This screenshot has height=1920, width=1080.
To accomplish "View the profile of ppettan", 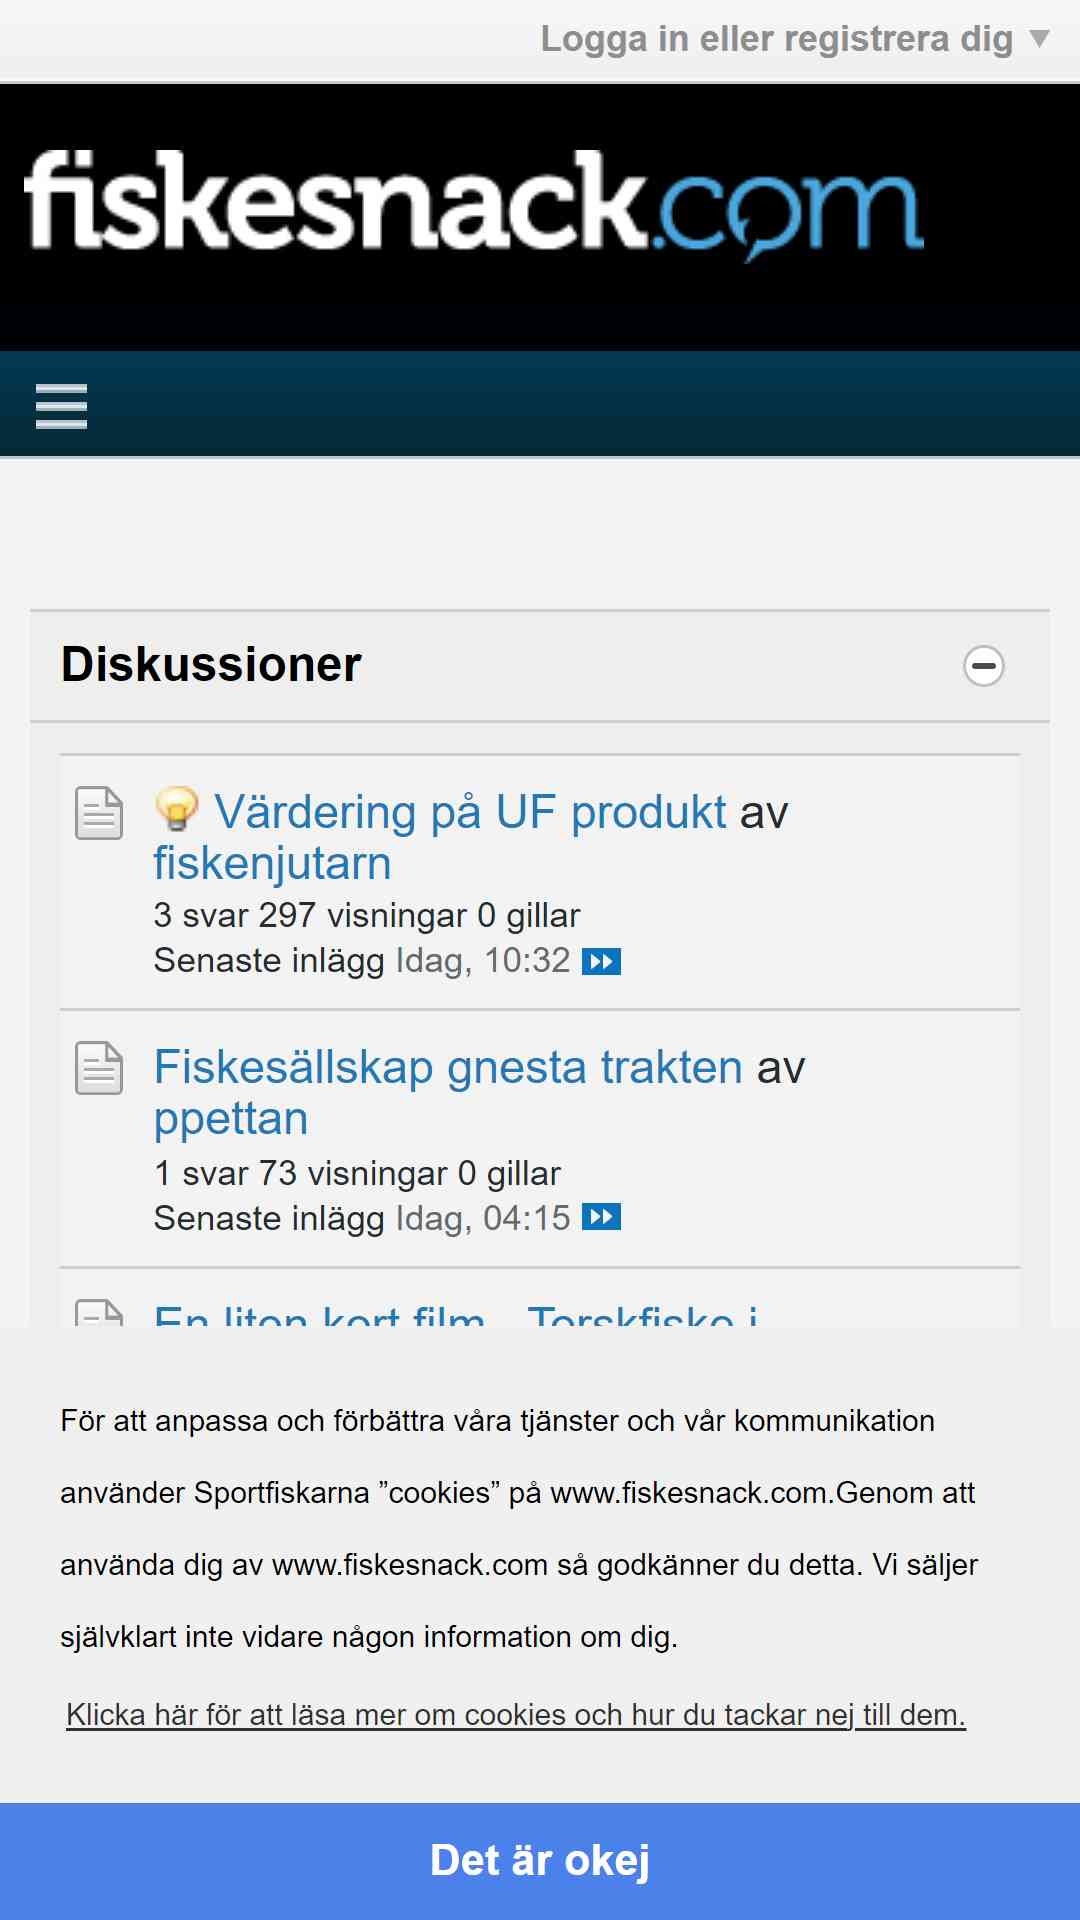I will (231, 1118).
